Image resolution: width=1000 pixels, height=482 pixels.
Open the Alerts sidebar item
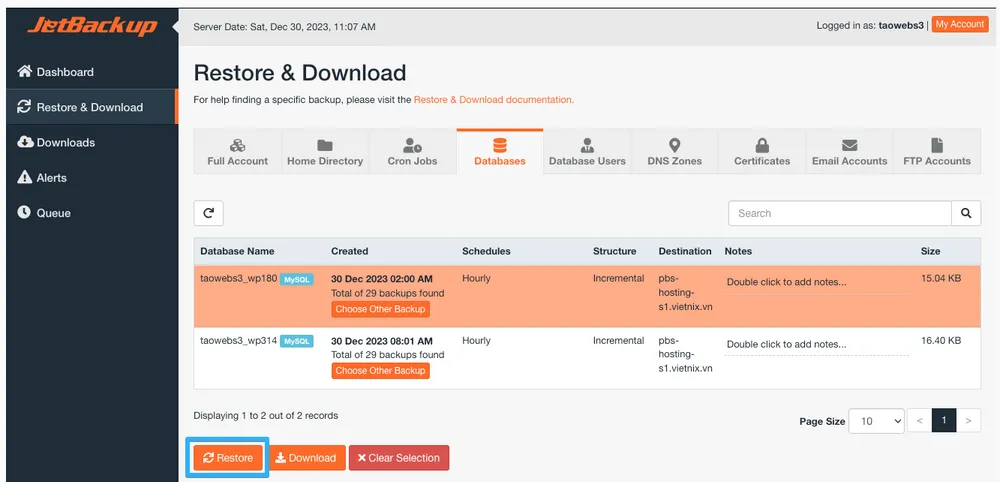coord(51,178)
